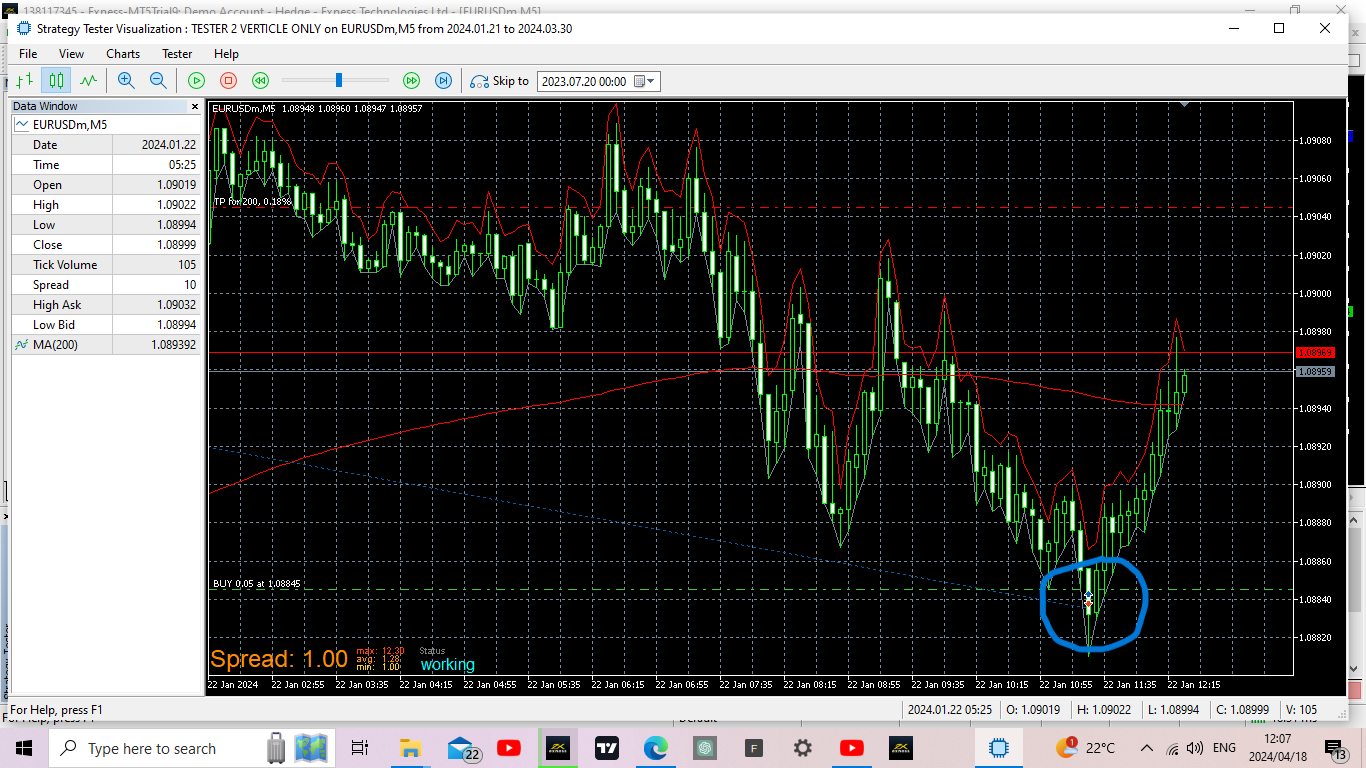Stop testing with the red stop button
1366x768 pixels.
click(x=228, y=81)
